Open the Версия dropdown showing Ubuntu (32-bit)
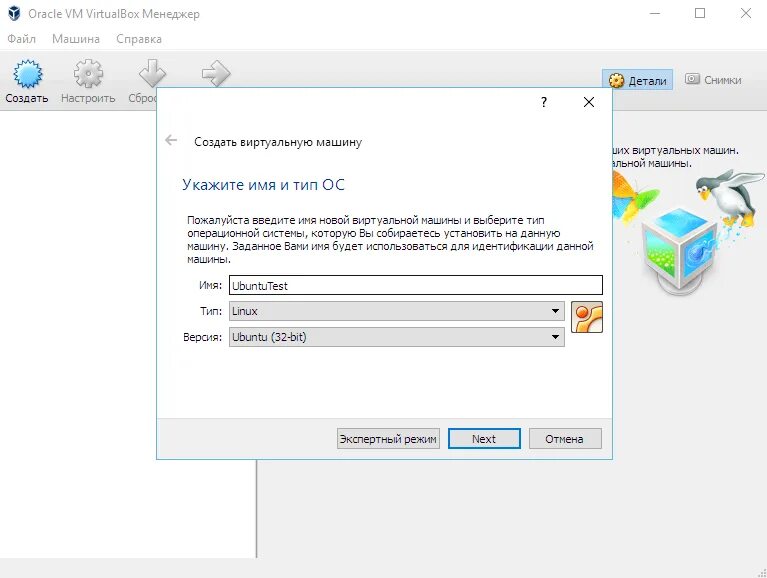The width and height of the screenshot is (767, 578). [397, 337]
